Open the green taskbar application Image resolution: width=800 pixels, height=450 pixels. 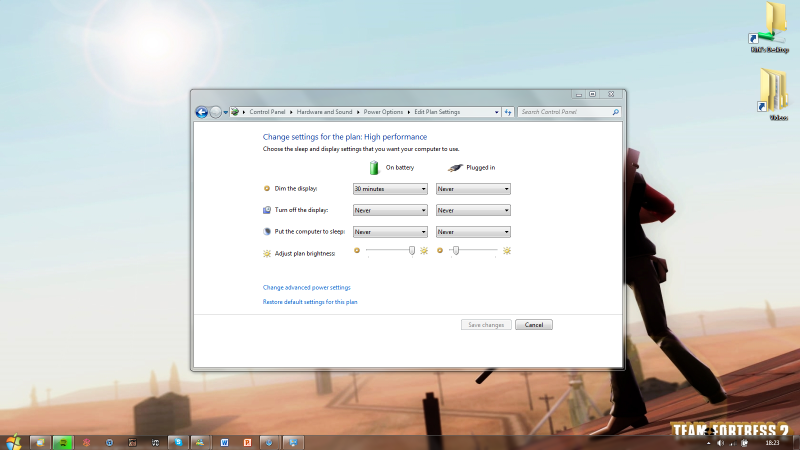click(x=63, y=442)
